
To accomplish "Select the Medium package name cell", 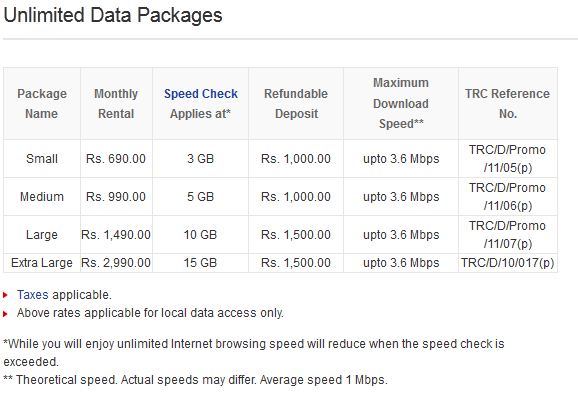I will 42,197.
